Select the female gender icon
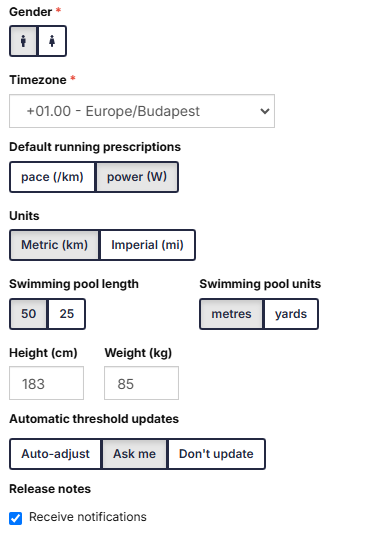 tap(52, 41)
